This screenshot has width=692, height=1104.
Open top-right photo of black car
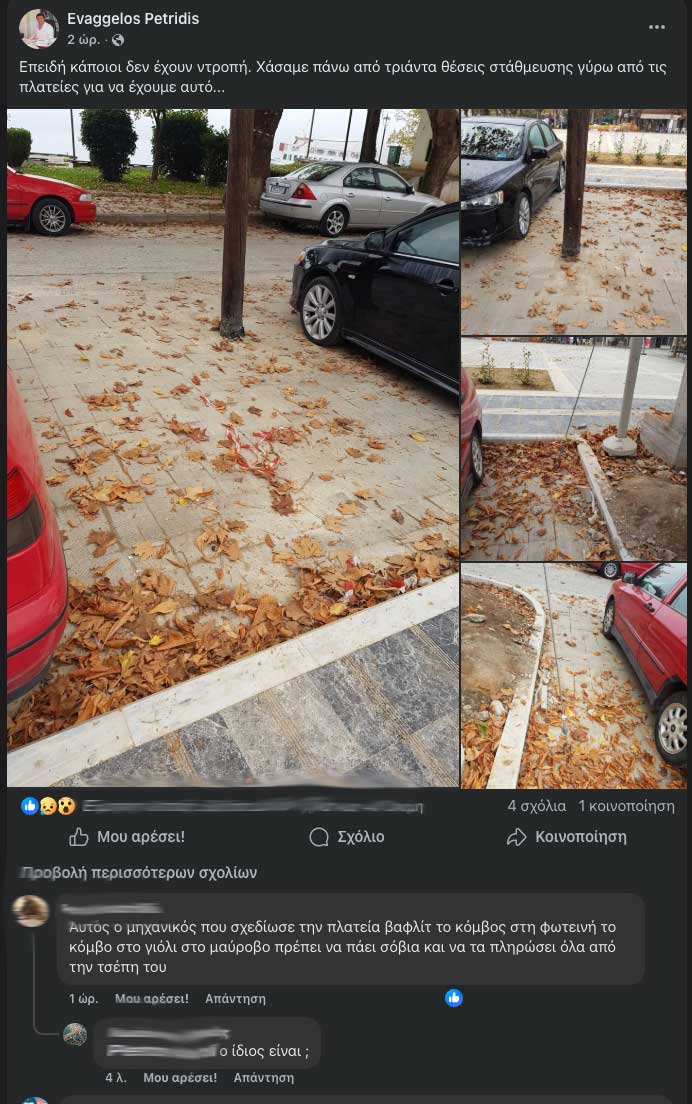[574, 222]
